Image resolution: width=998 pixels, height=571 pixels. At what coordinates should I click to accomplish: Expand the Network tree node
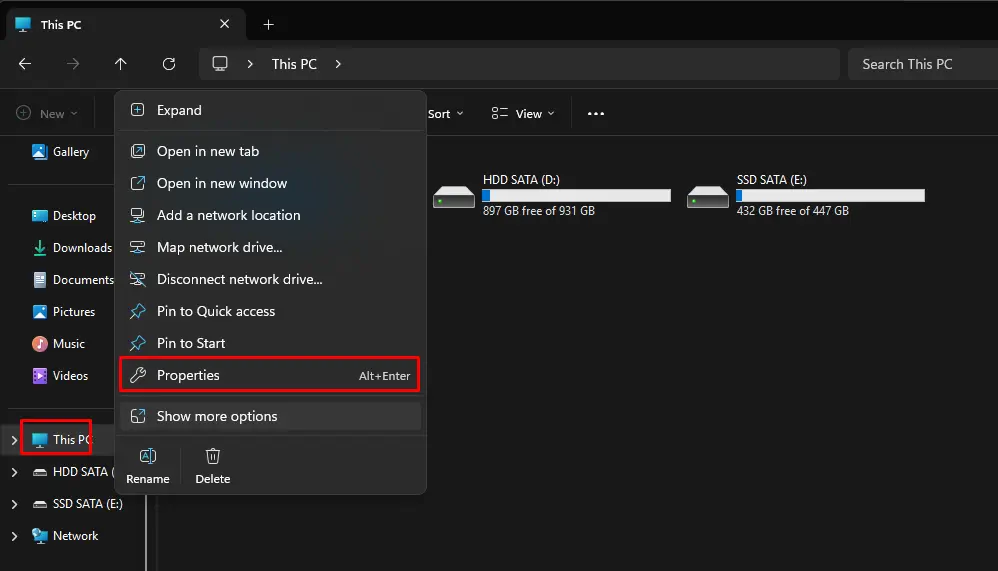[x=14, y=536]
